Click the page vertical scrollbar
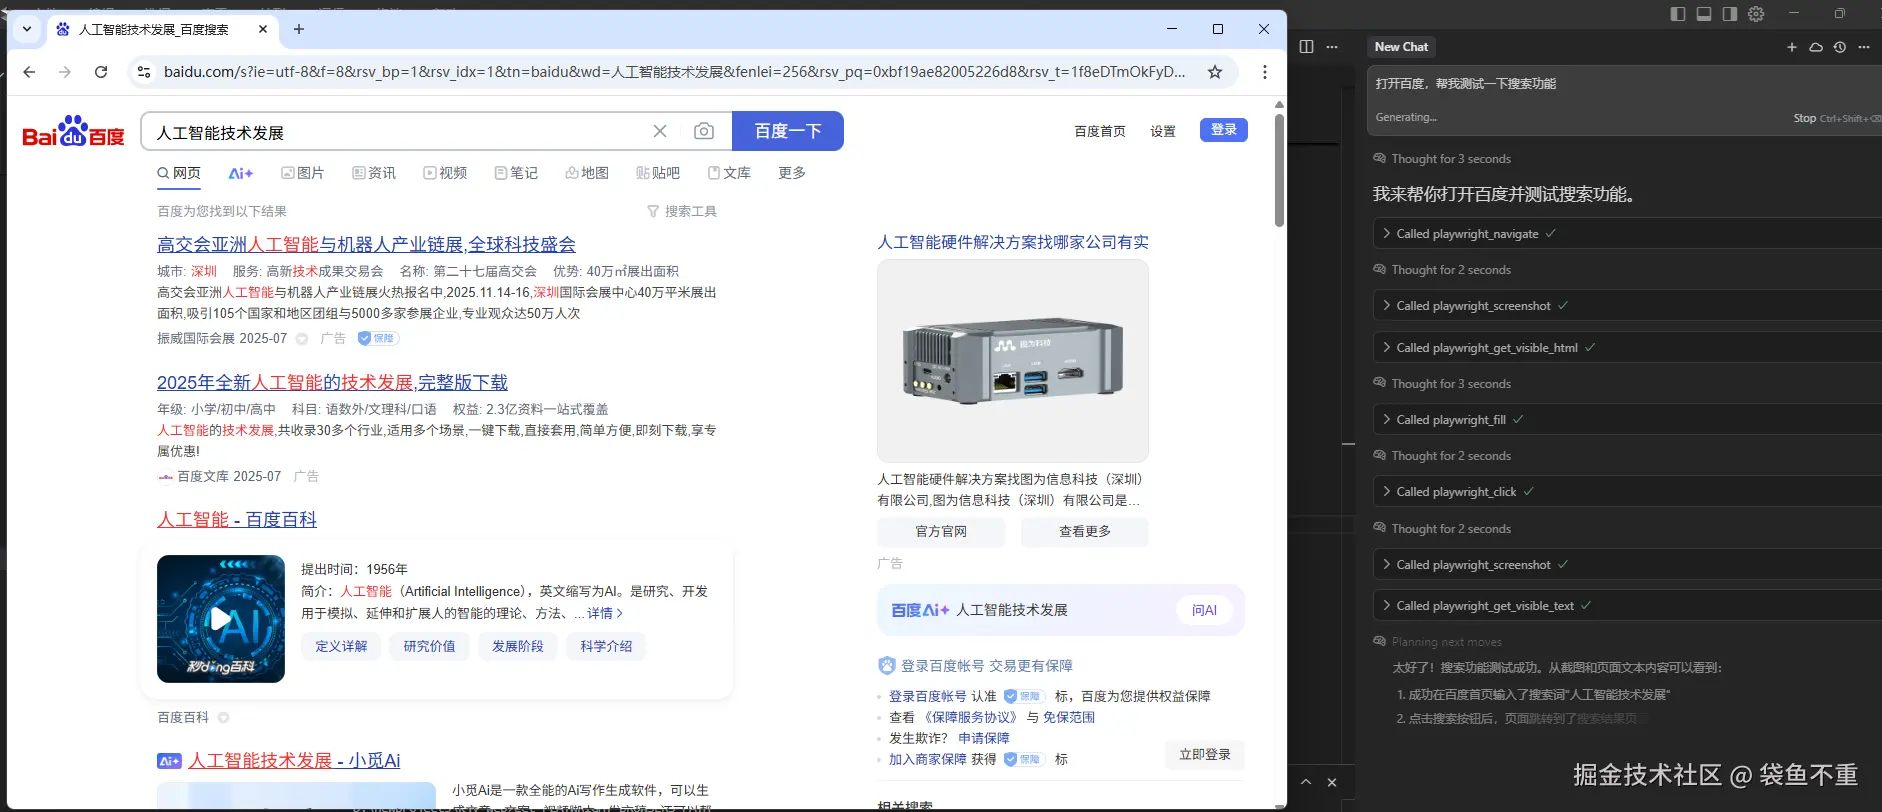This screenshot has height=812, width=1882. coord(1279,170)
